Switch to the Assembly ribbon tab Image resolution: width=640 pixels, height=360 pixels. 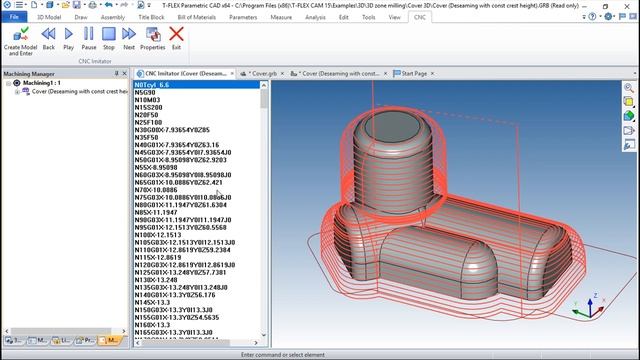pyautogui.click(x=113, y=17)
